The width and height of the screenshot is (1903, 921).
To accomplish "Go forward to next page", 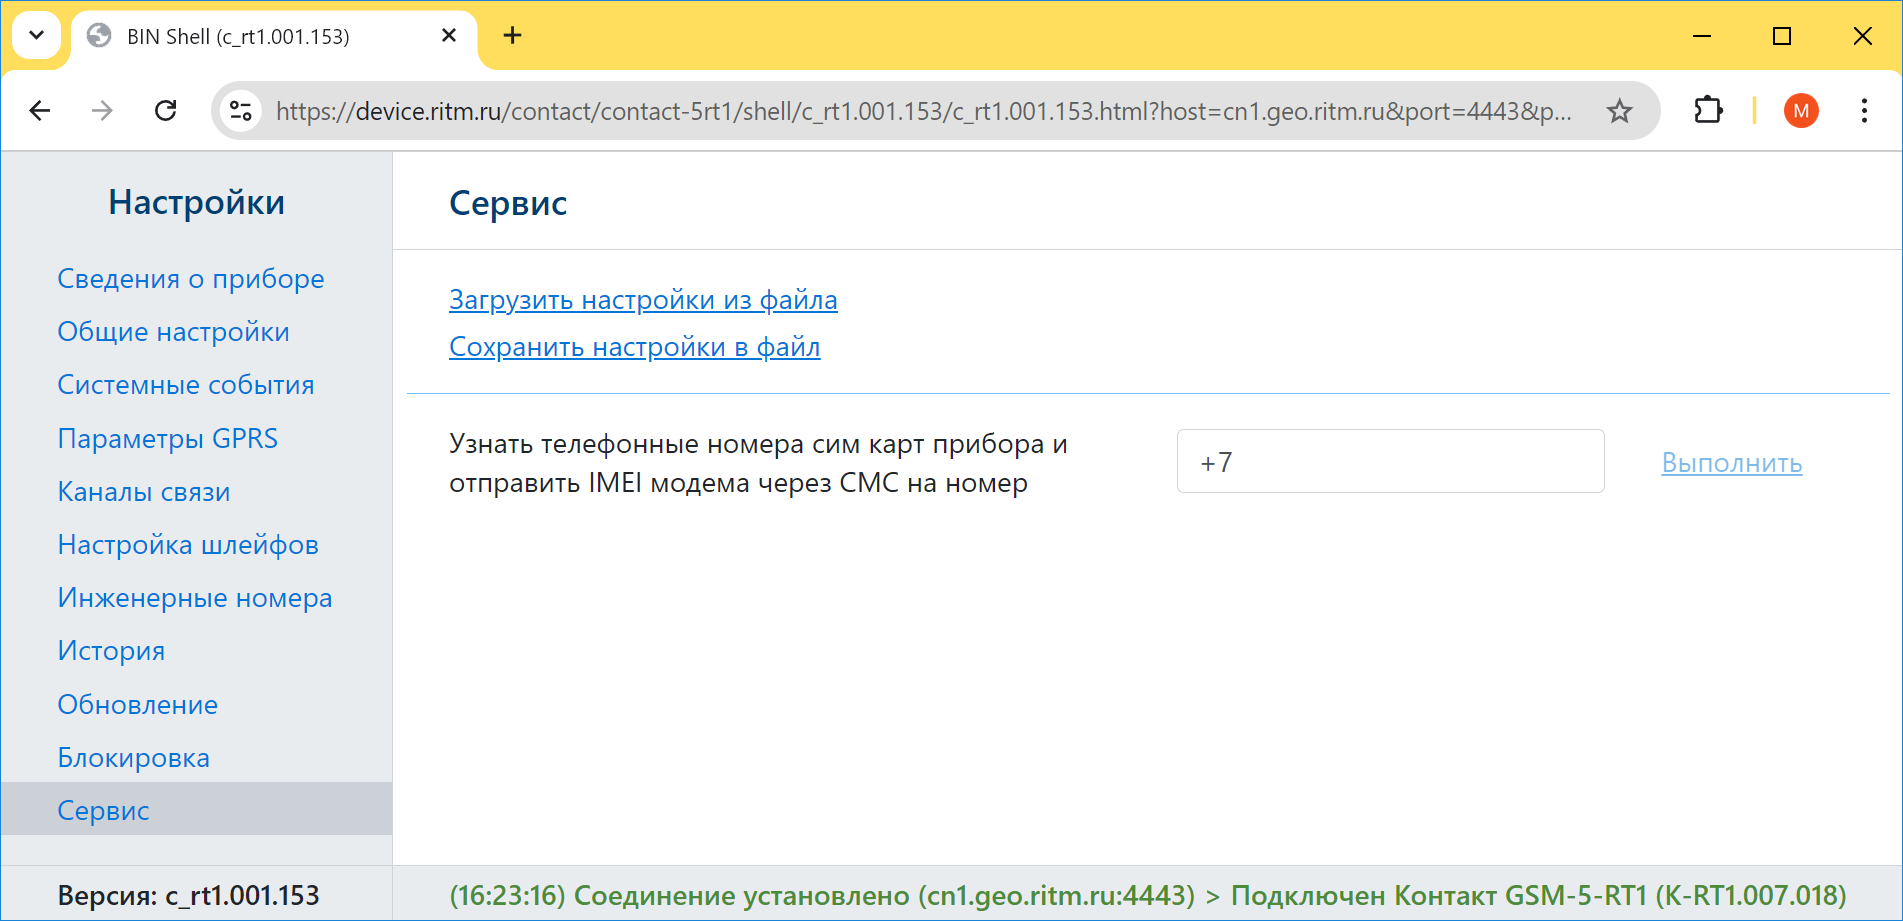I will click(102, 111).
